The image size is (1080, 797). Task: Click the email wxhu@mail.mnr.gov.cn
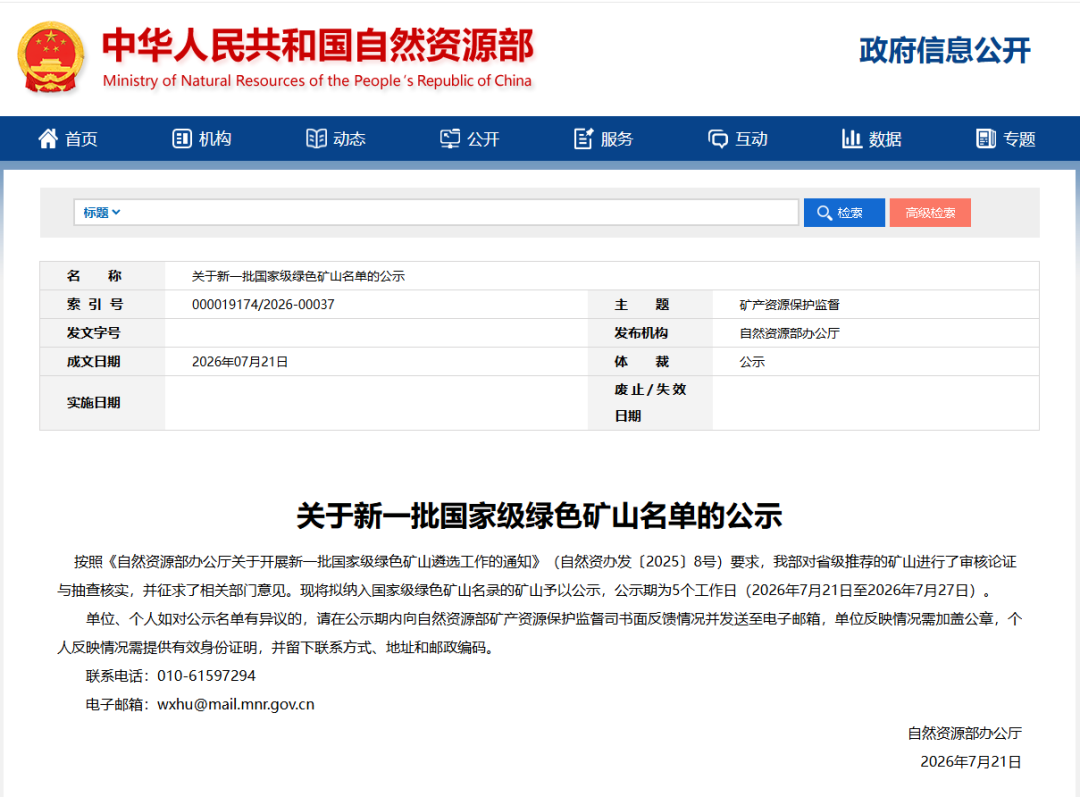(236, 705)
